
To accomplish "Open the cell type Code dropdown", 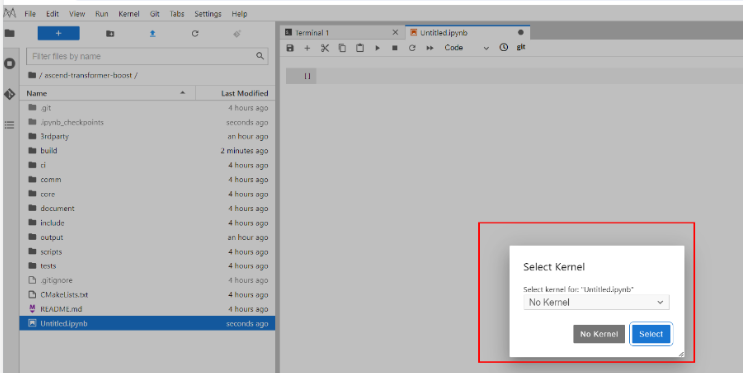I will click(466, 47).
